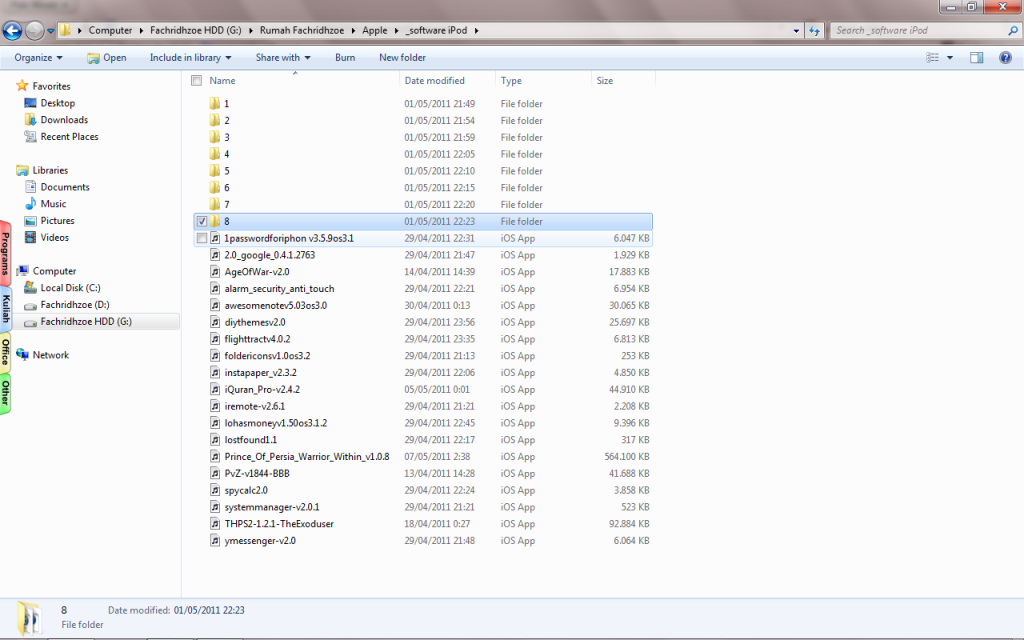
Task: Open the address bar history dropdown arrow
Action: (x=796, y=31)
